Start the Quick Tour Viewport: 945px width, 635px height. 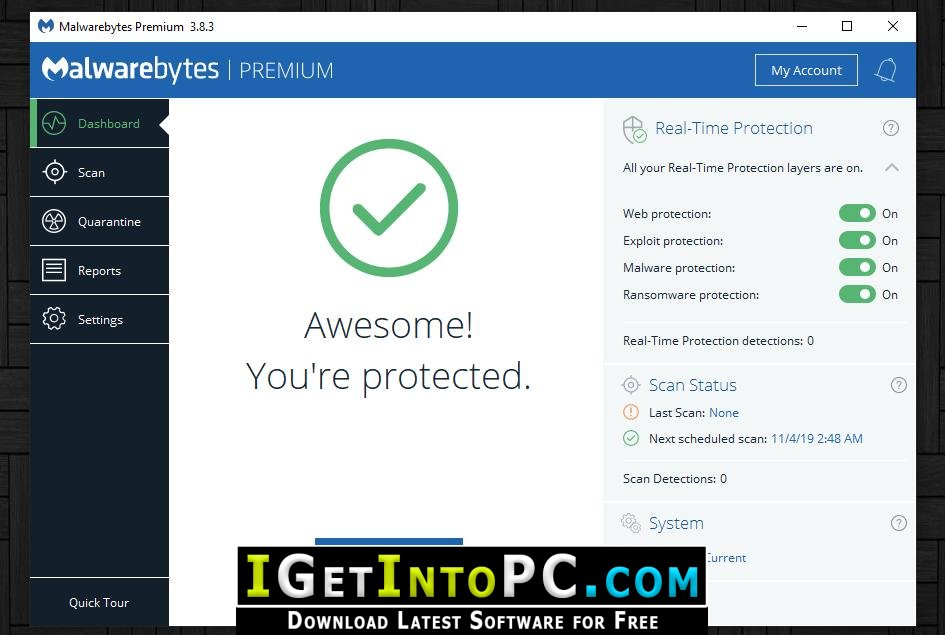click(x=99, y=602)
